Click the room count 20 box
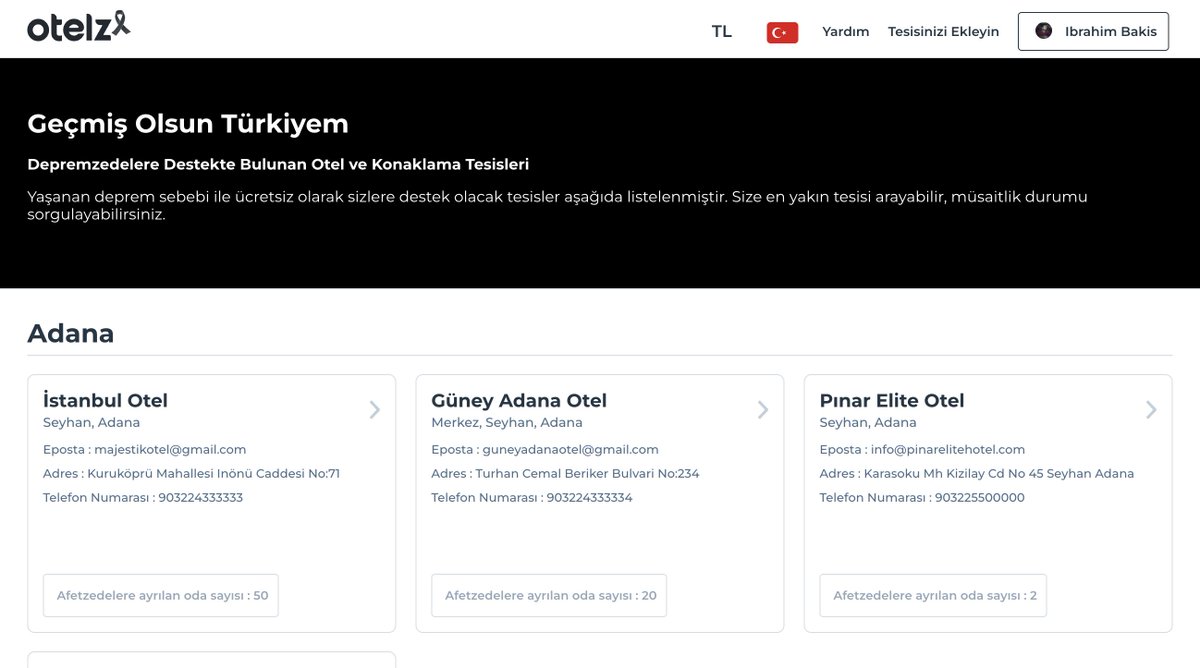1200x668 pixels. click(549, 595)
